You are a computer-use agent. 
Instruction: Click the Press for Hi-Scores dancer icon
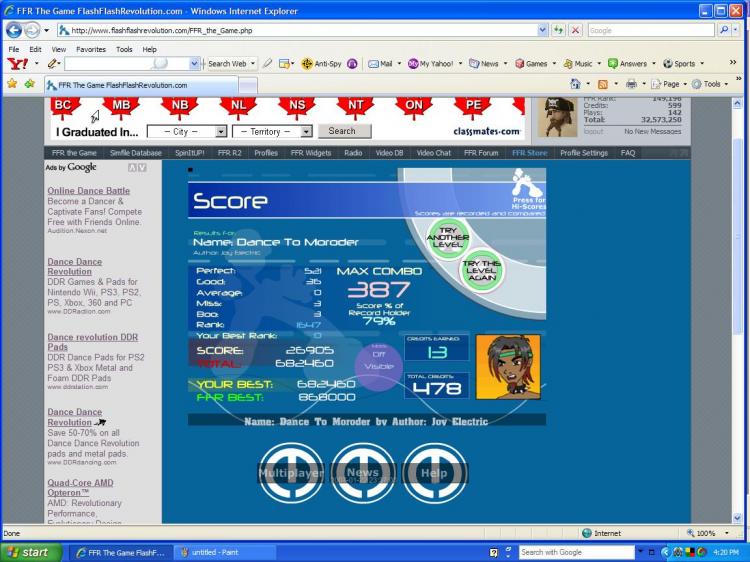527,186
